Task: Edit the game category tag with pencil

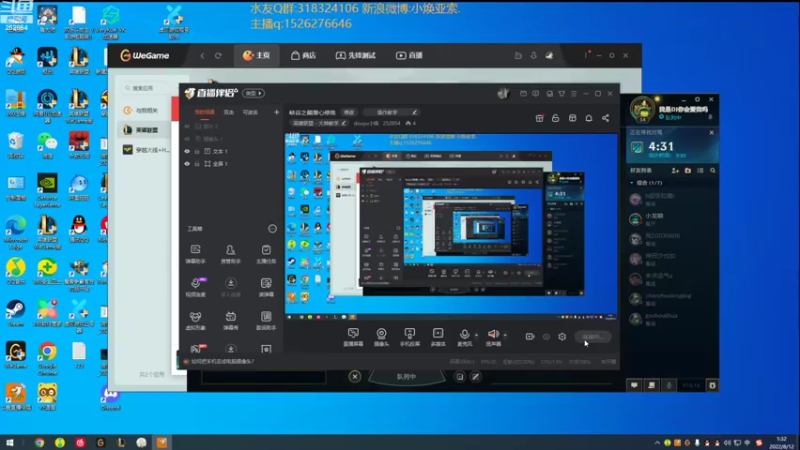Action: (344, 123)
